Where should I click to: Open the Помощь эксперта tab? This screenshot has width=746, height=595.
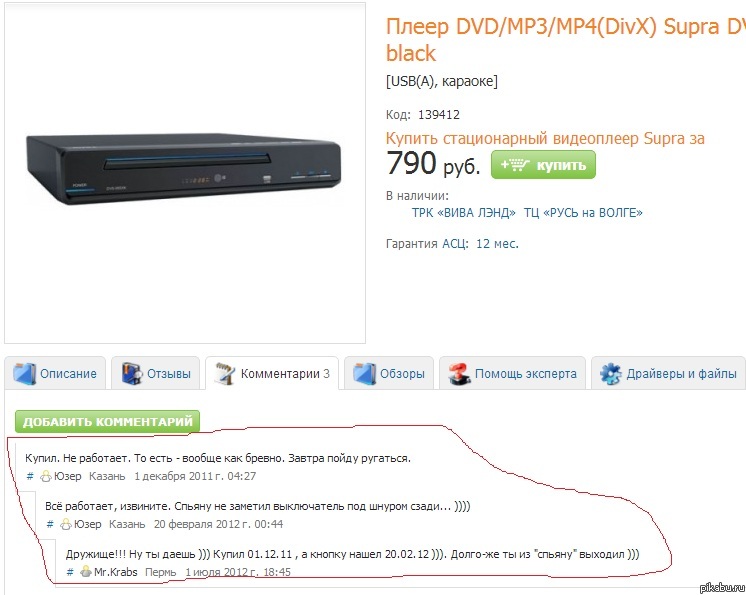pyautogui.click(x=512, y=373)
